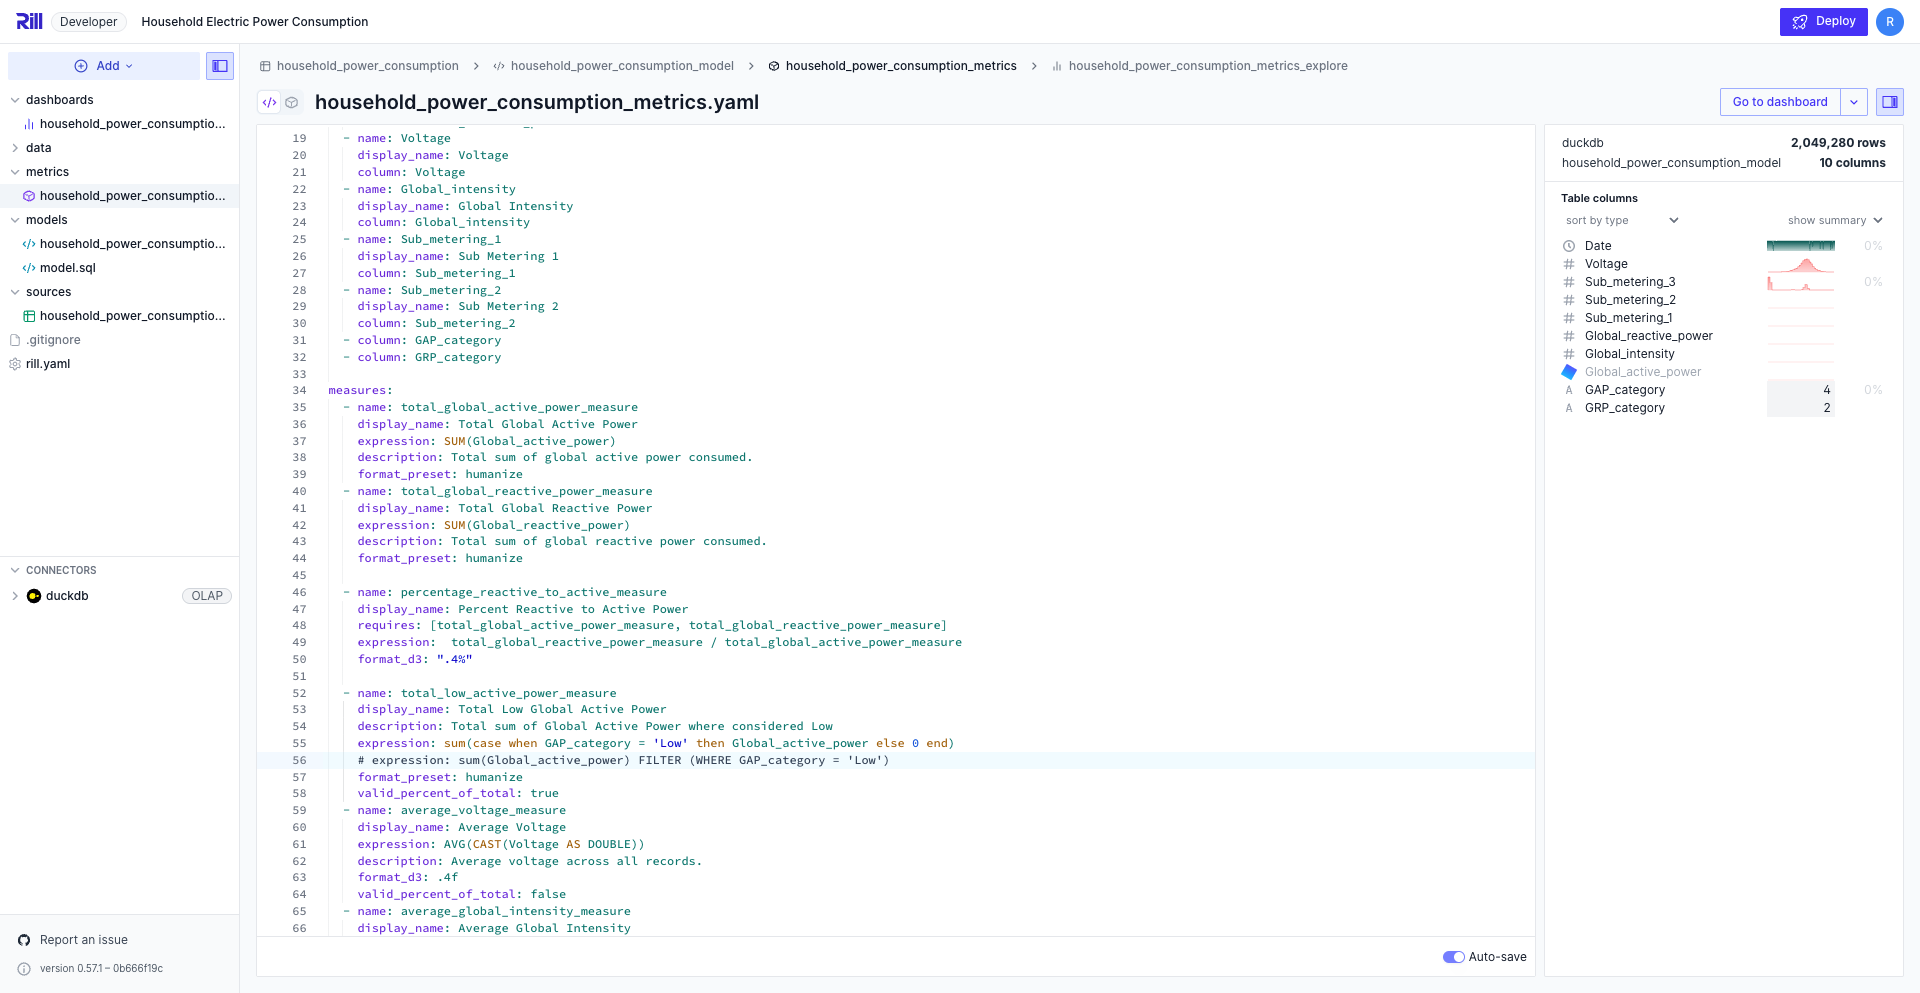Image resolution: width=1920 pixels, height=993 pixels.
Task: Open household_power_consumption_metrics_explore breadcrumb
Action: click(x=1207, y=66)
